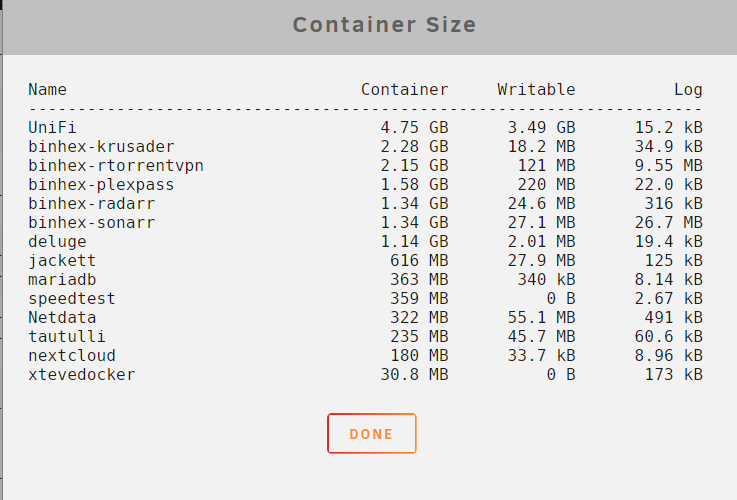
Task: Click the mariadb container name
Action: tap(62, 280)
